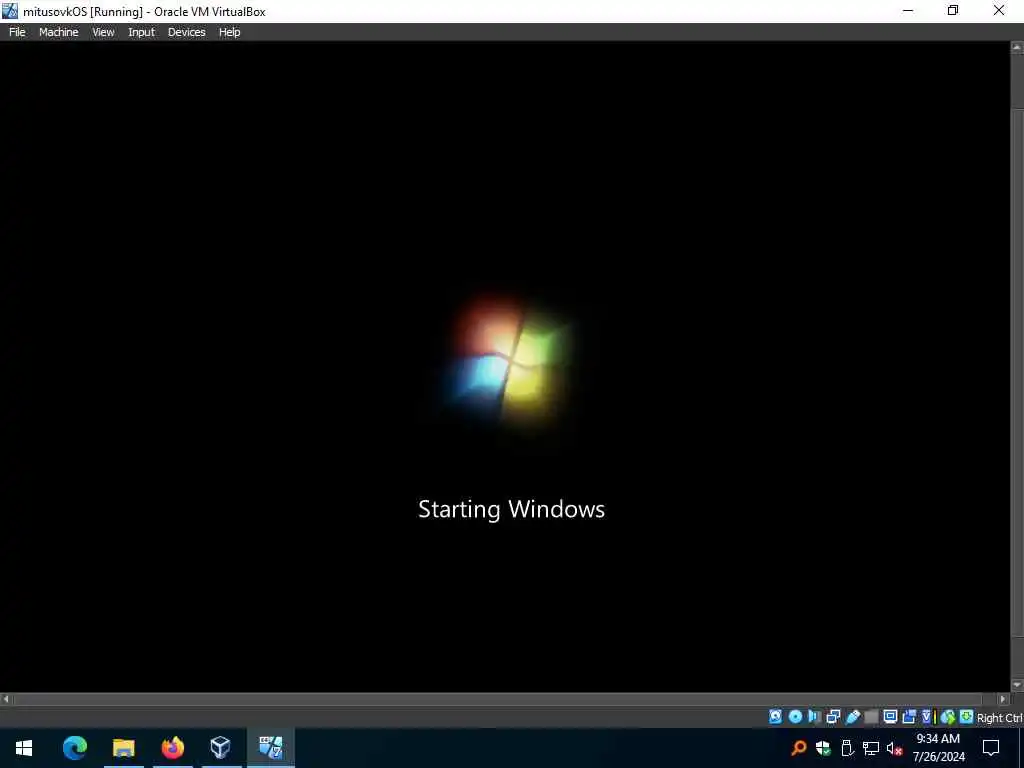Image resolution: width=1024 pixels, height=768 pixels.
Task: Open the Devices menu
Action: pos(186,32)
